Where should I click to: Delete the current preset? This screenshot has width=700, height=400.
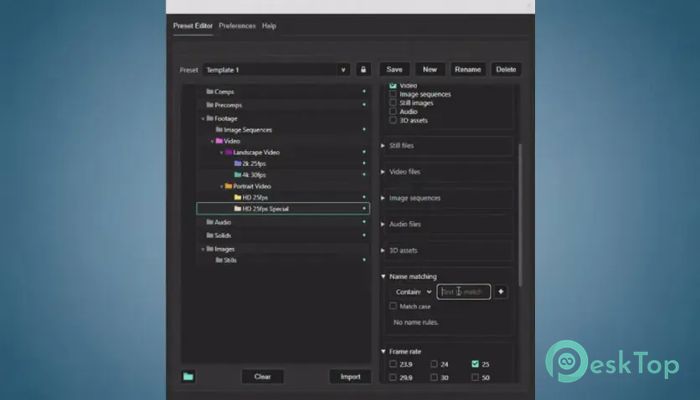point(506,70)
